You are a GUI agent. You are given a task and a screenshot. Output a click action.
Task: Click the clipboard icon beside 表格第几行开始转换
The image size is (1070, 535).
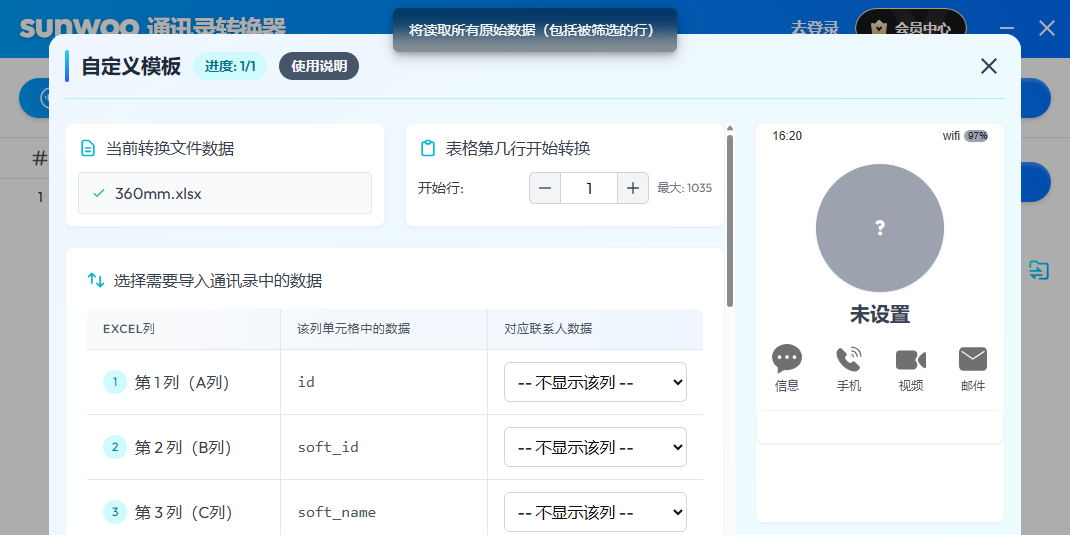(x=428, y=149)
